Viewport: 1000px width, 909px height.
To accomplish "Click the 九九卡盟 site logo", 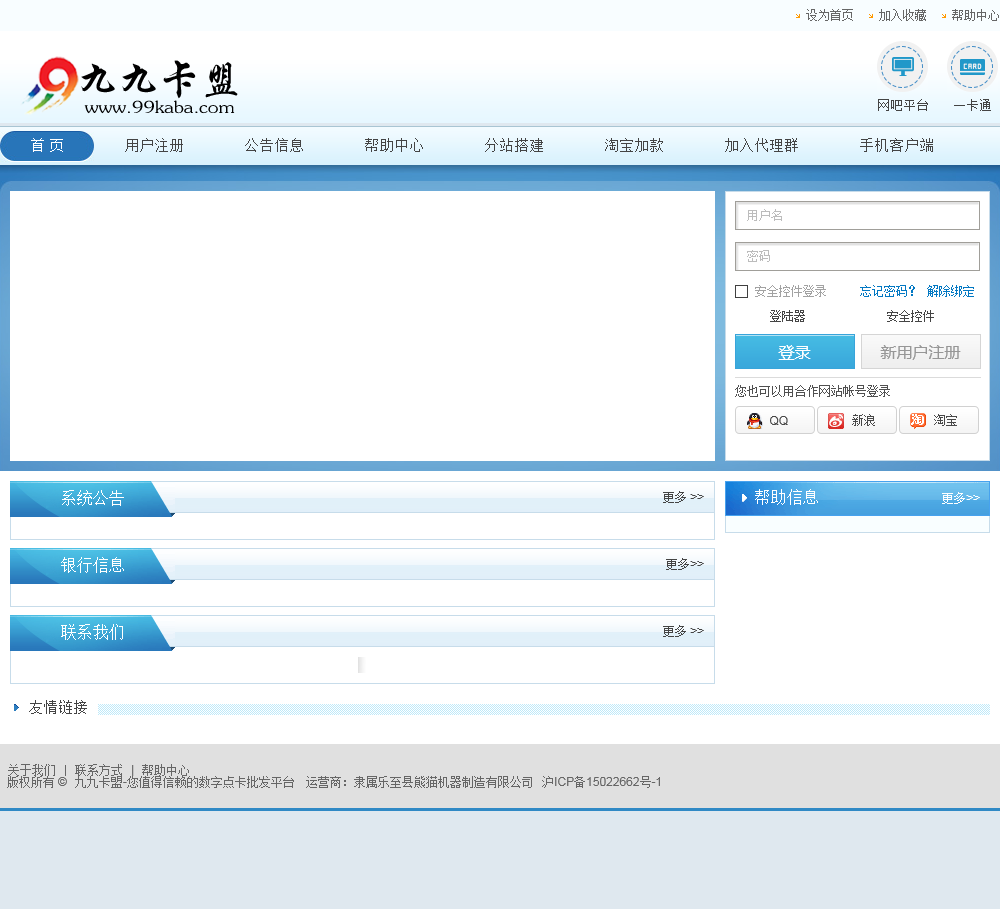I will click(131, 86).
